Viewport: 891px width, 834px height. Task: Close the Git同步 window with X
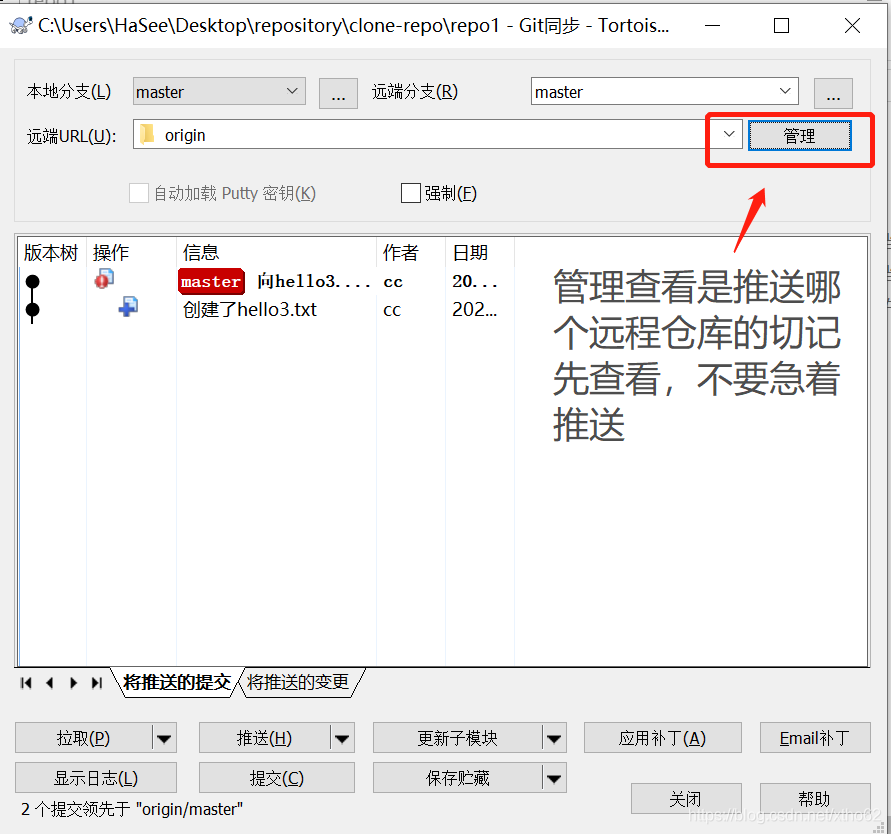[x=852, y=26]
